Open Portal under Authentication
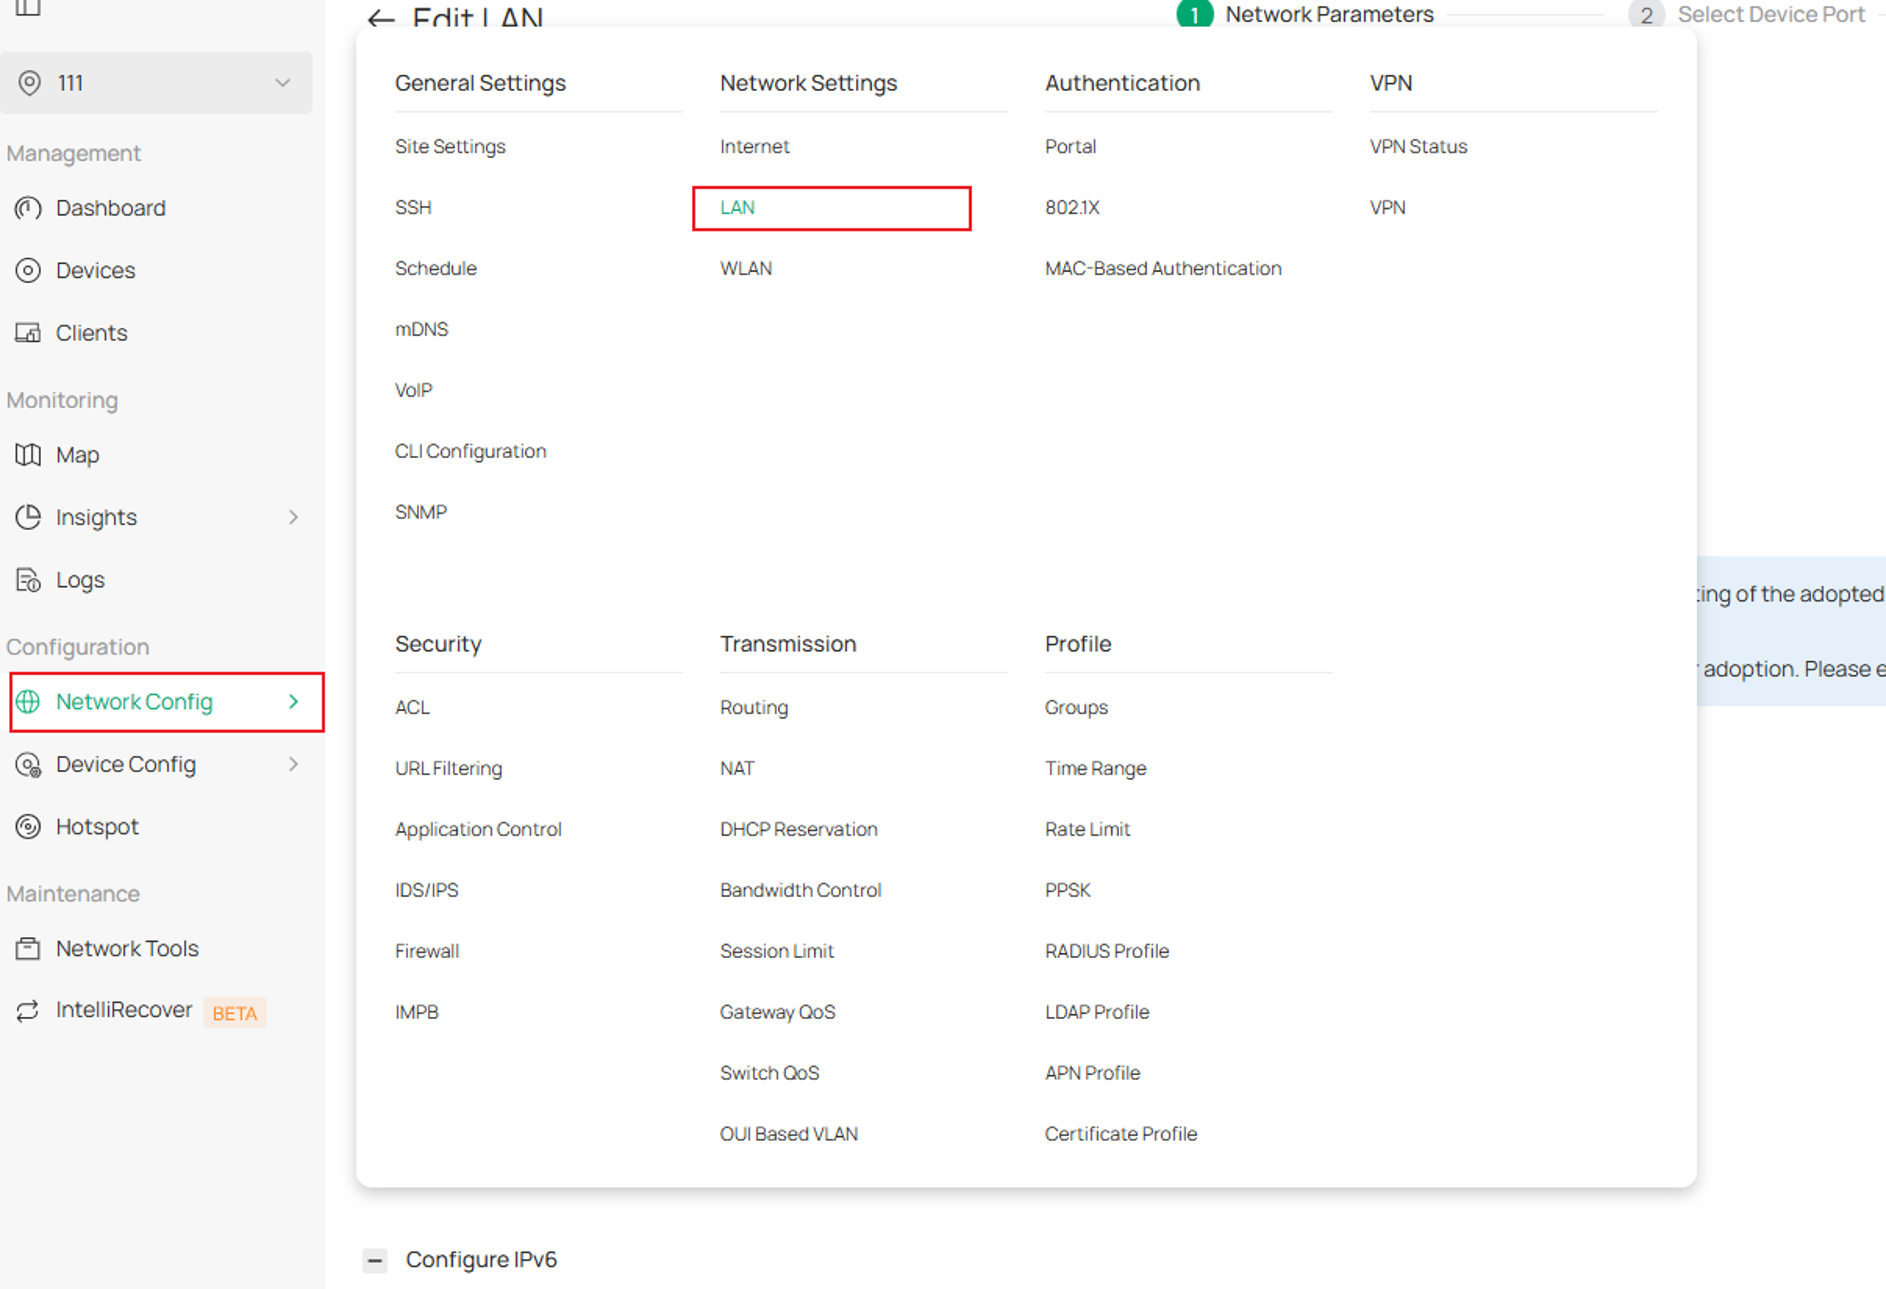Screen dimensions: 1886x1289 [1070, 146]
